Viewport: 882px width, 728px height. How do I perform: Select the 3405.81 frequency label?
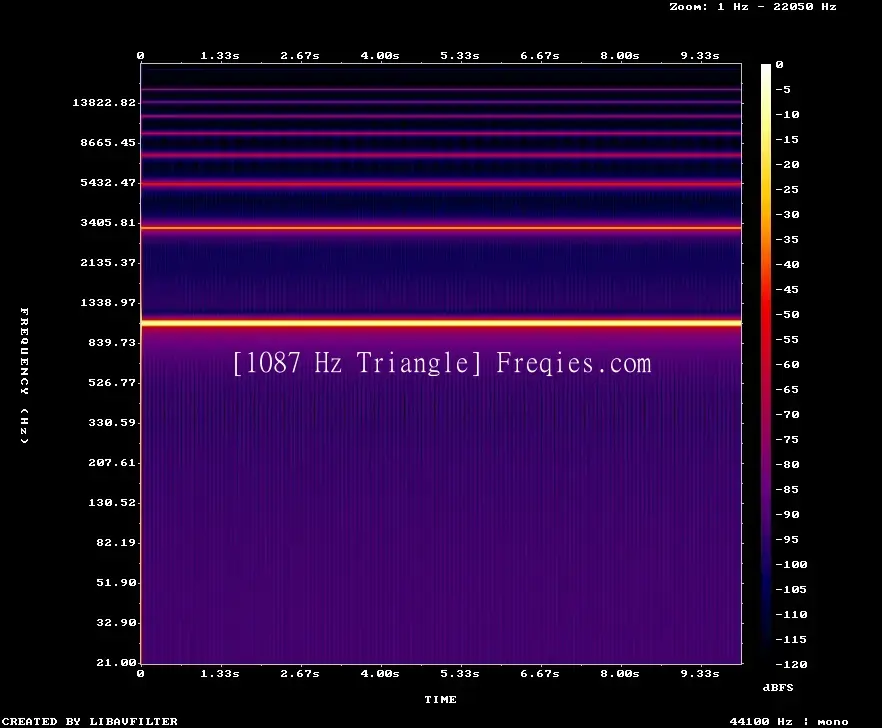tap(108, 222)
